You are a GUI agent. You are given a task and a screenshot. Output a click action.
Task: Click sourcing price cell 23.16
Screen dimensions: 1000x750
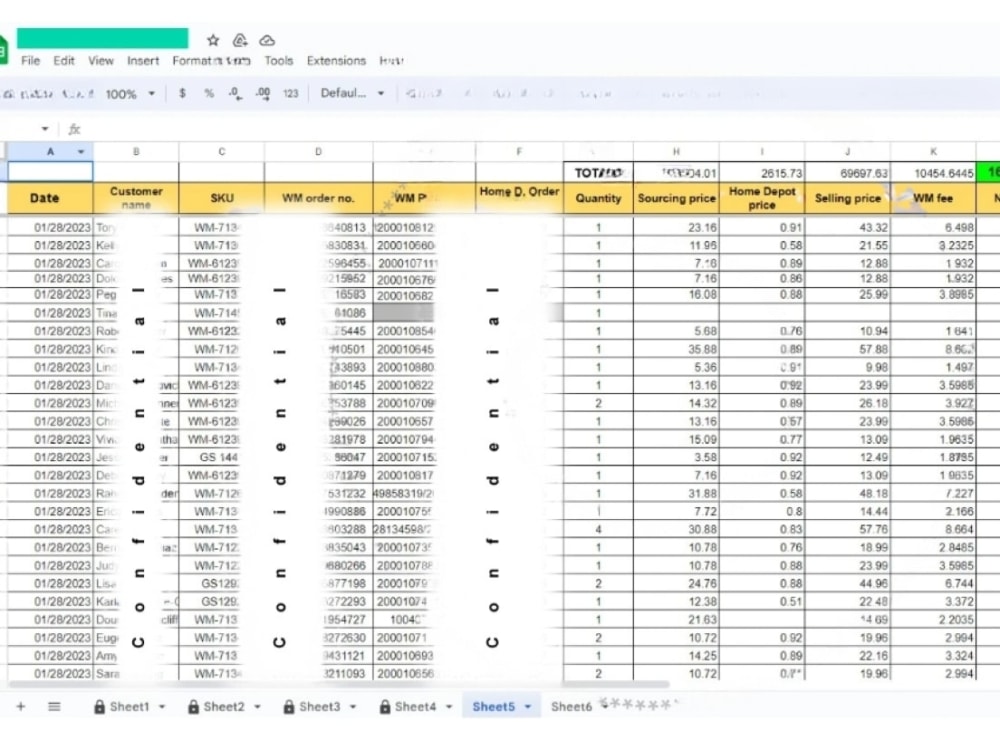click(x=676, y=227)
